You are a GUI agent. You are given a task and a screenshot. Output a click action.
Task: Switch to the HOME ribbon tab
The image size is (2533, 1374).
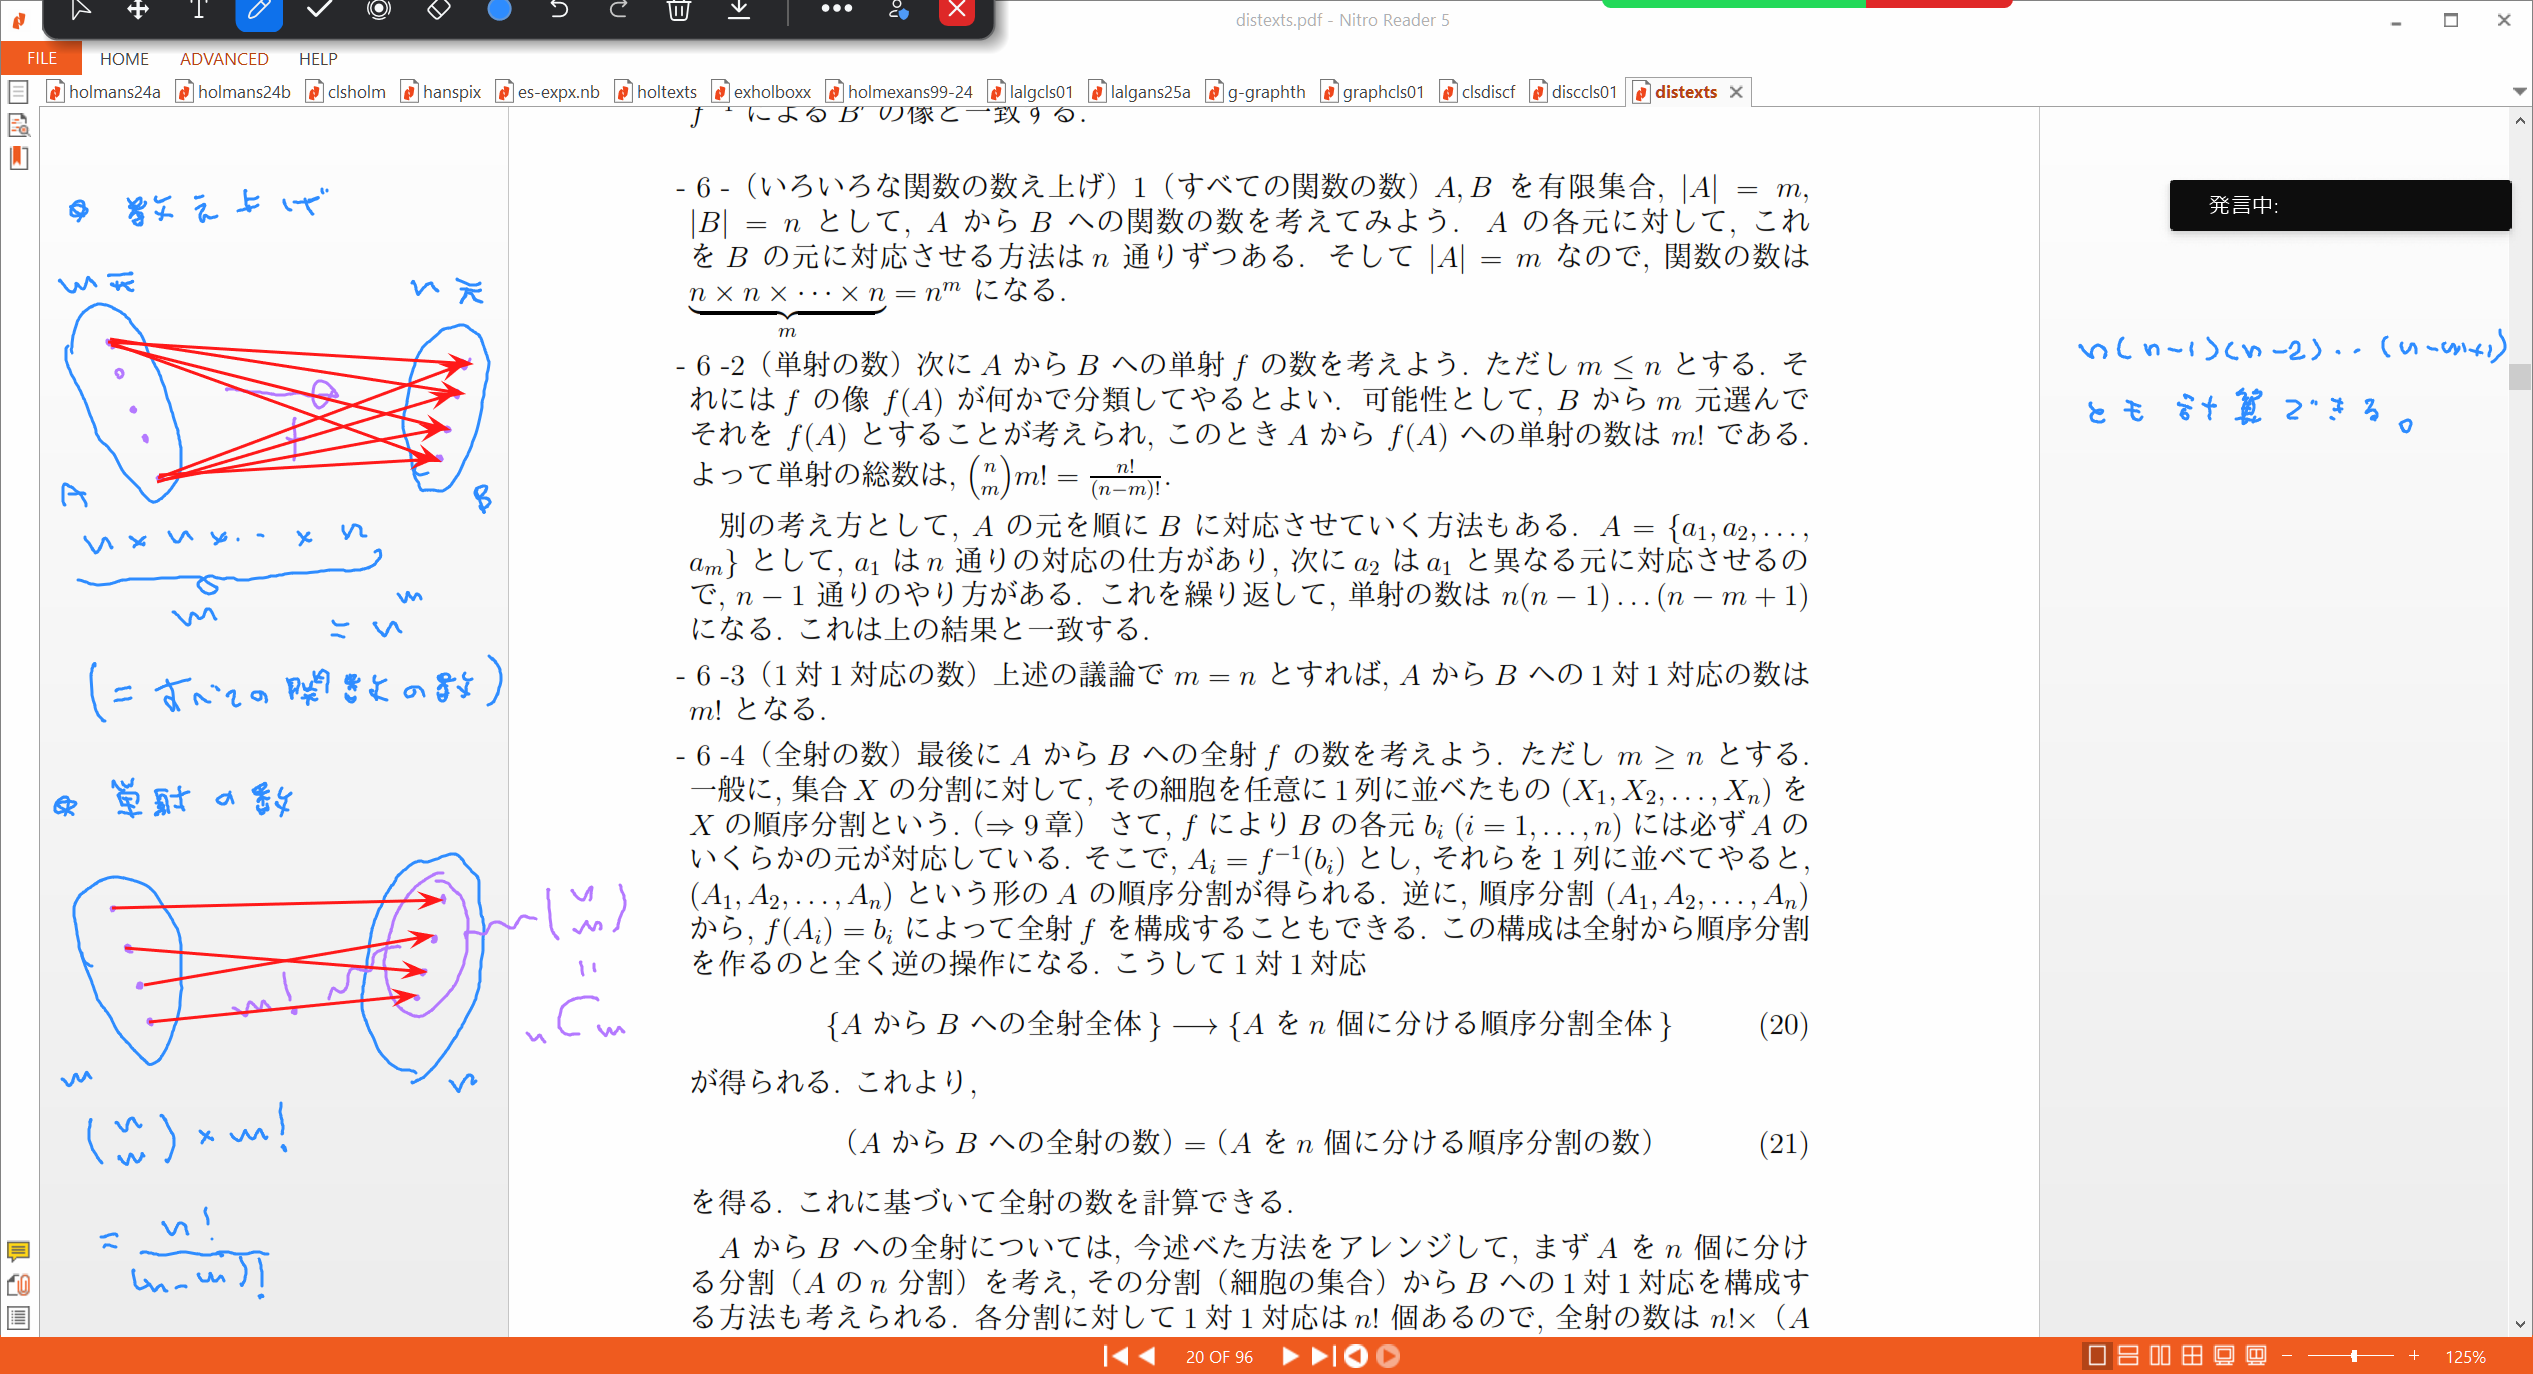124,58
